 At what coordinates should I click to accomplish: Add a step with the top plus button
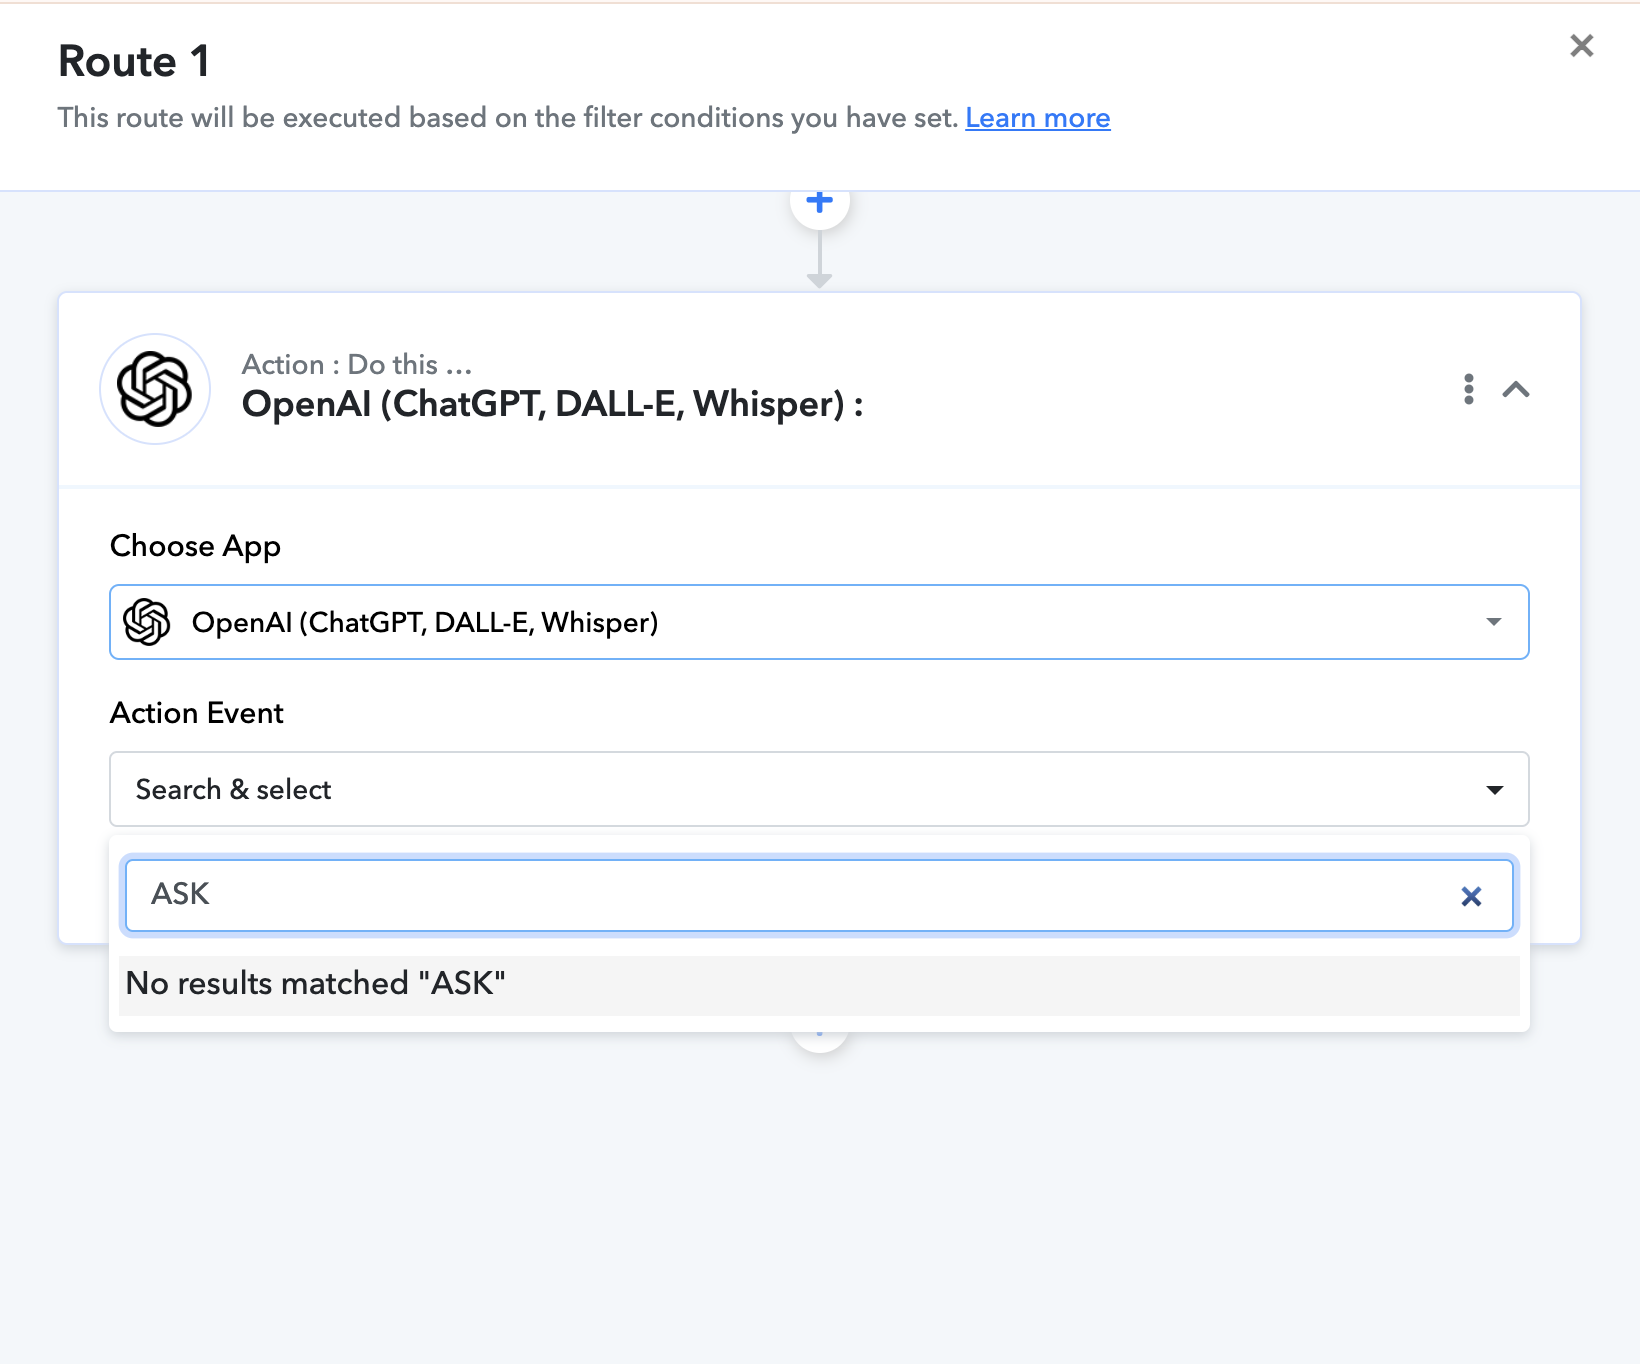[820, 203]
